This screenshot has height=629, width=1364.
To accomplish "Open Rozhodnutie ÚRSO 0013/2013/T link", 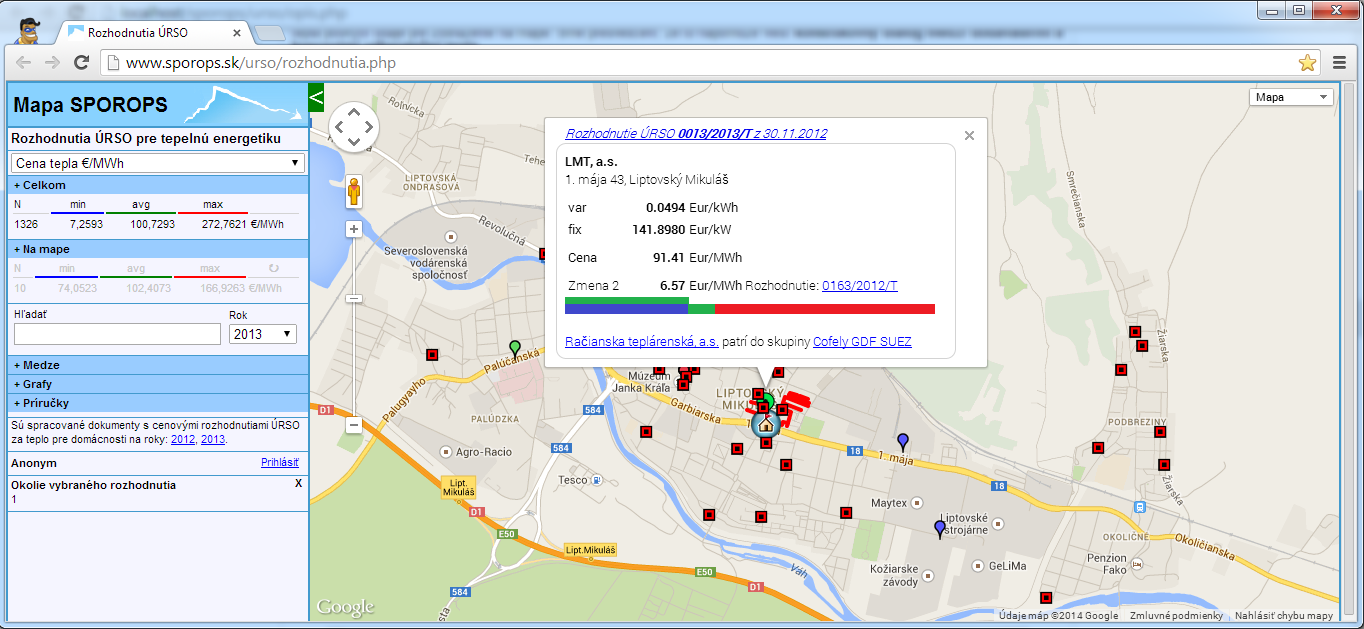I will pyautogui.click(x=696, y=133).
